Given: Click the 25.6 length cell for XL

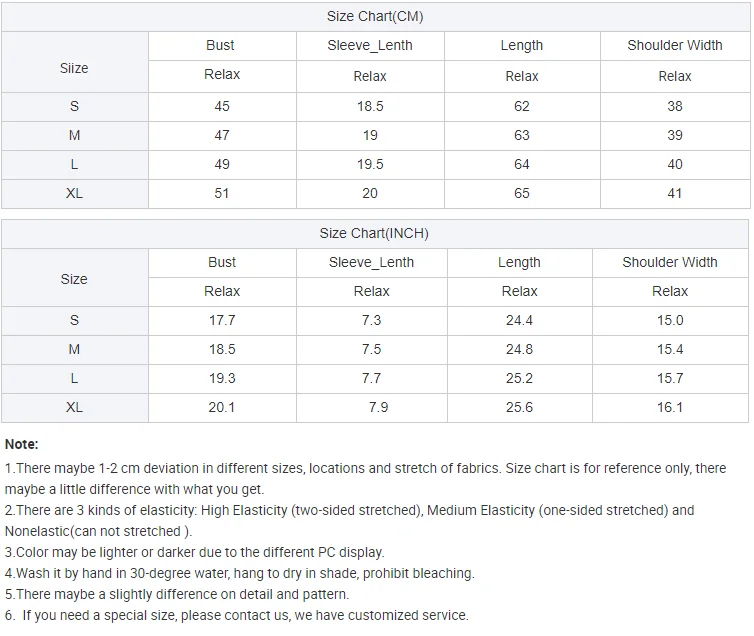Looking at the screenshot, I should coord(519,407).
